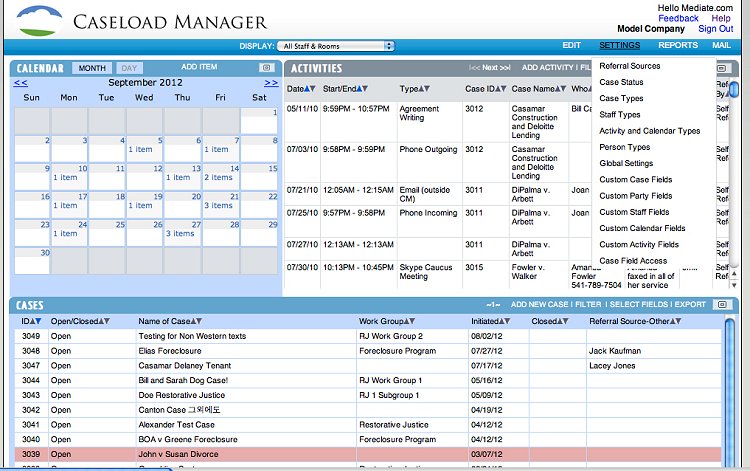Select case 'Elias Foreclosure'

click(x=169, y=351)
